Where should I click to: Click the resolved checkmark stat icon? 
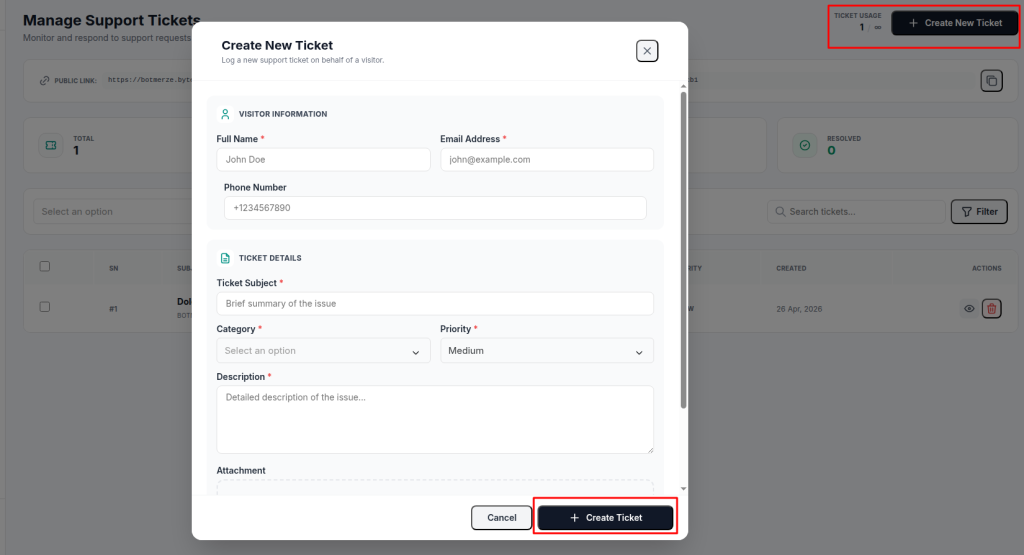tap(805, 146)
